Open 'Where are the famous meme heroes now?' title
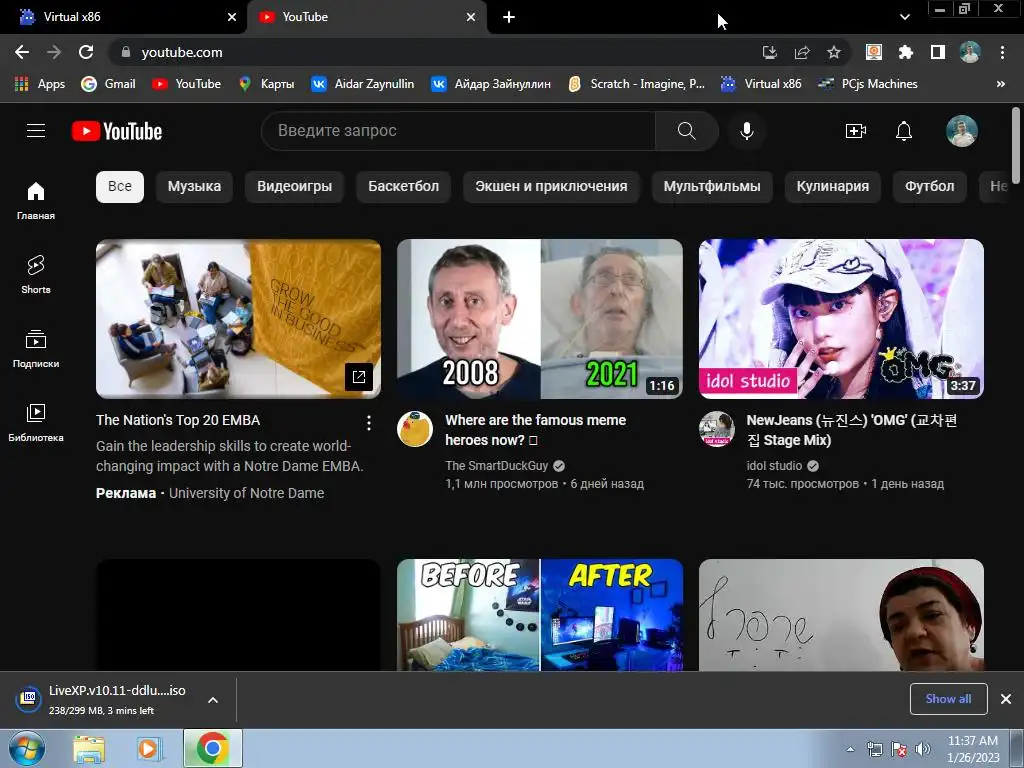Image resolution: width=1024 pixels, height=768 pixels. (x=536, y=430)
